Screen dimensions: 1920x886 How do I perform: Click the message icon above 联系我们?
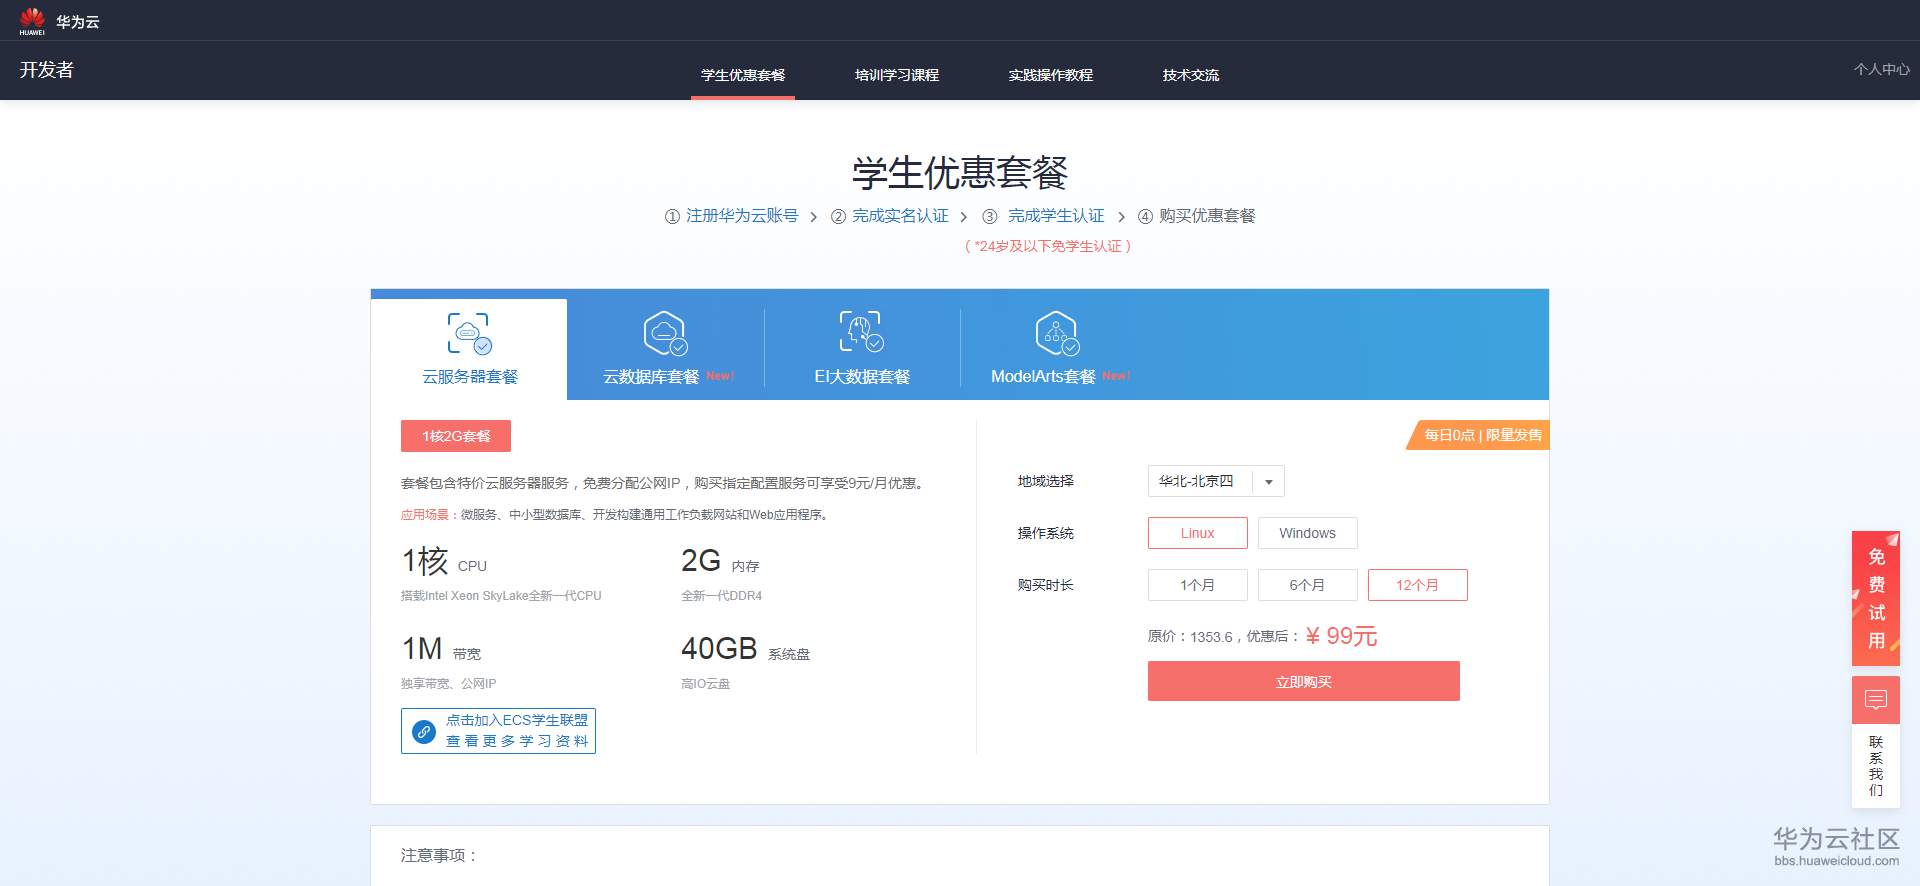point(1876,700)
